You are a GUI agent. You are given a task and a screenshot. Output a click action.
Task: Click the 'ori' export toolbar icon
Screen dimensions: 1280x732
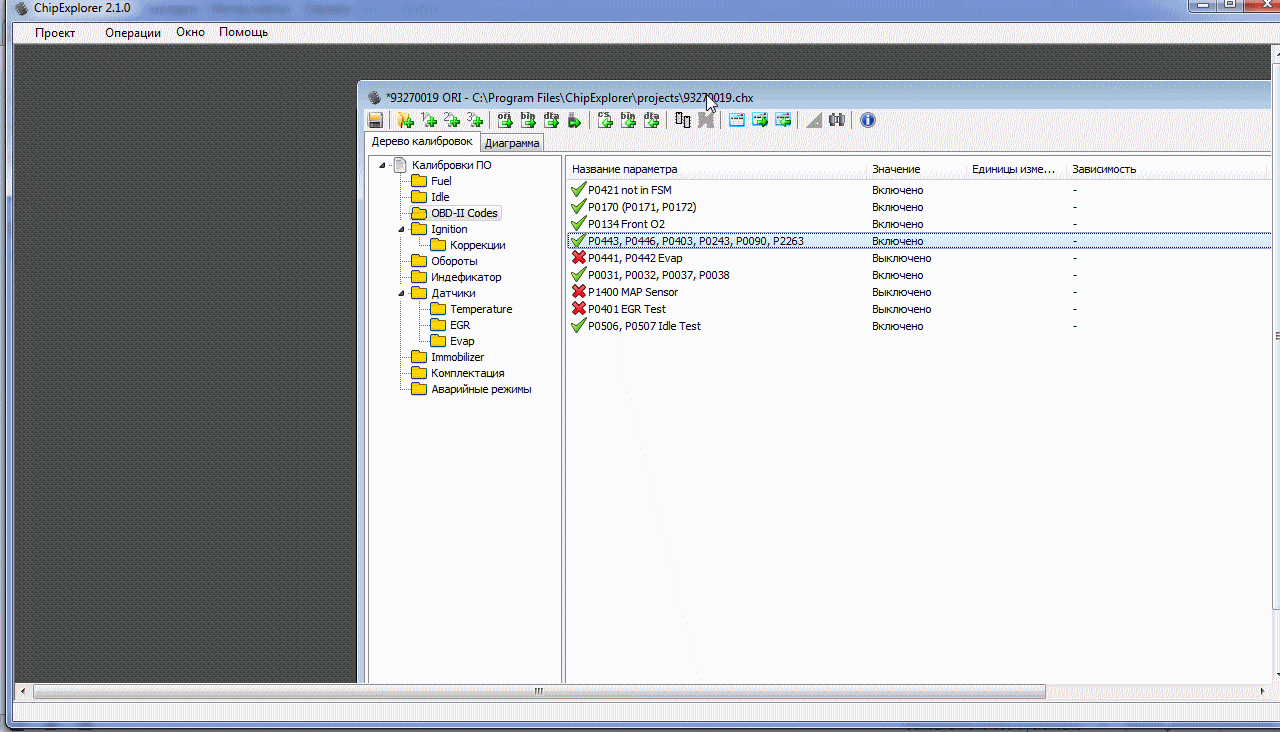click(505, 120)
